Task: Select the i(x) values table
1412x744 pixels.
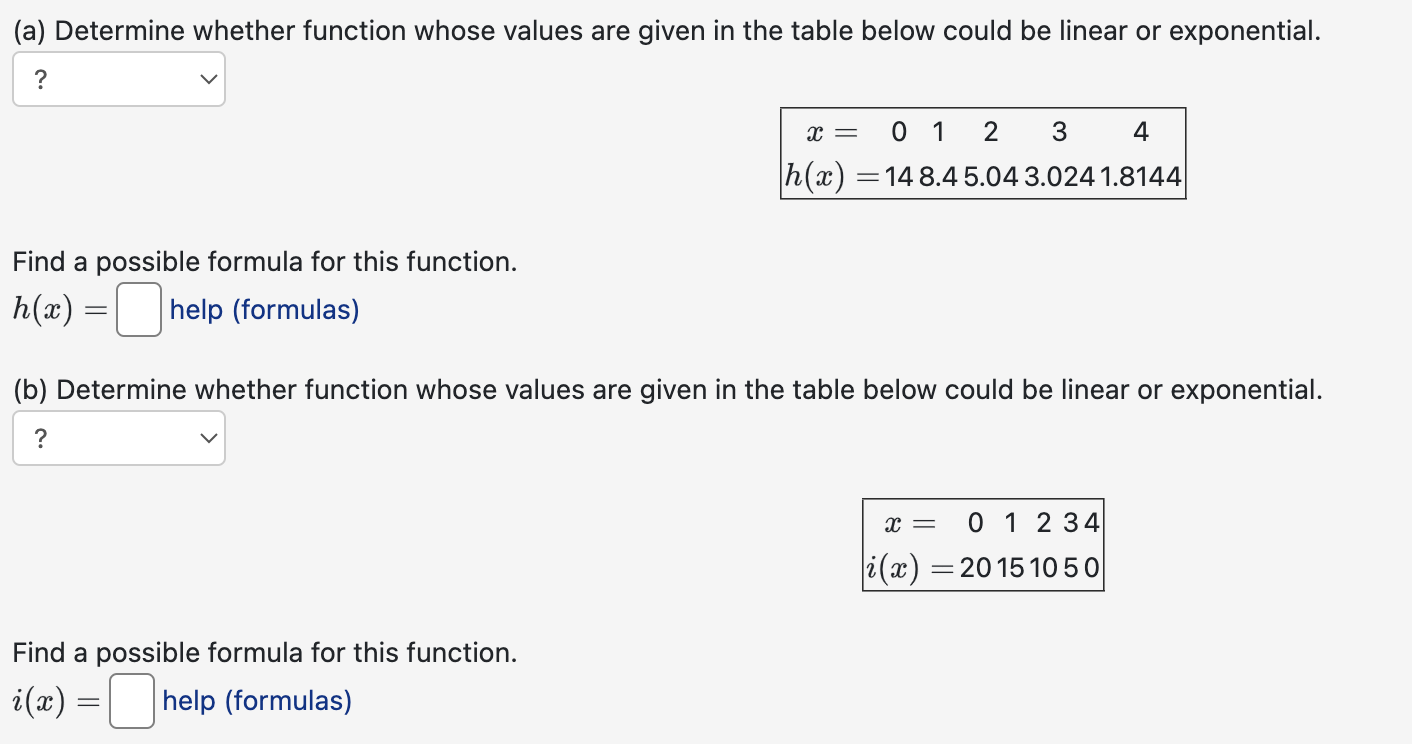Action: point(982,545)
